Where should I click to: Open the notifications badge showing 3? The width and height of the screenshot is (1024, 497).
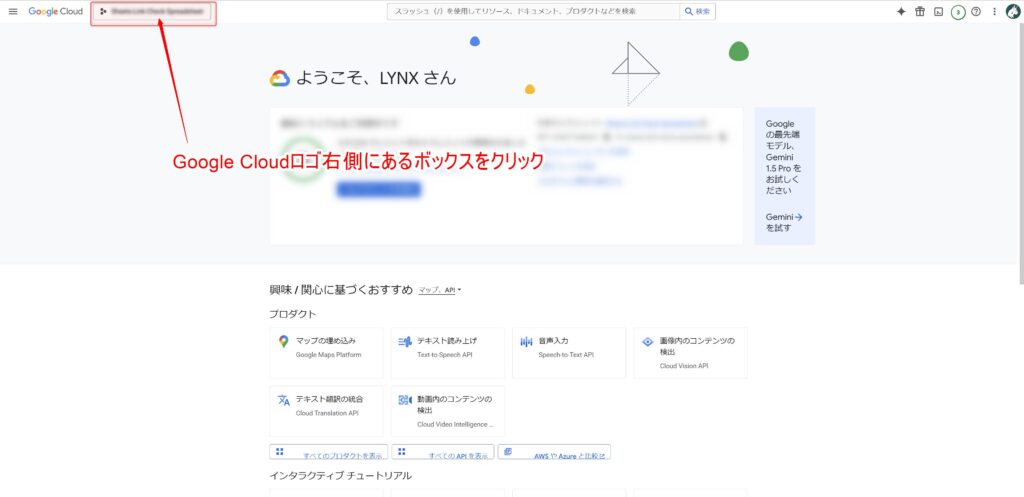pyautogui.click(x=958, y=12)
